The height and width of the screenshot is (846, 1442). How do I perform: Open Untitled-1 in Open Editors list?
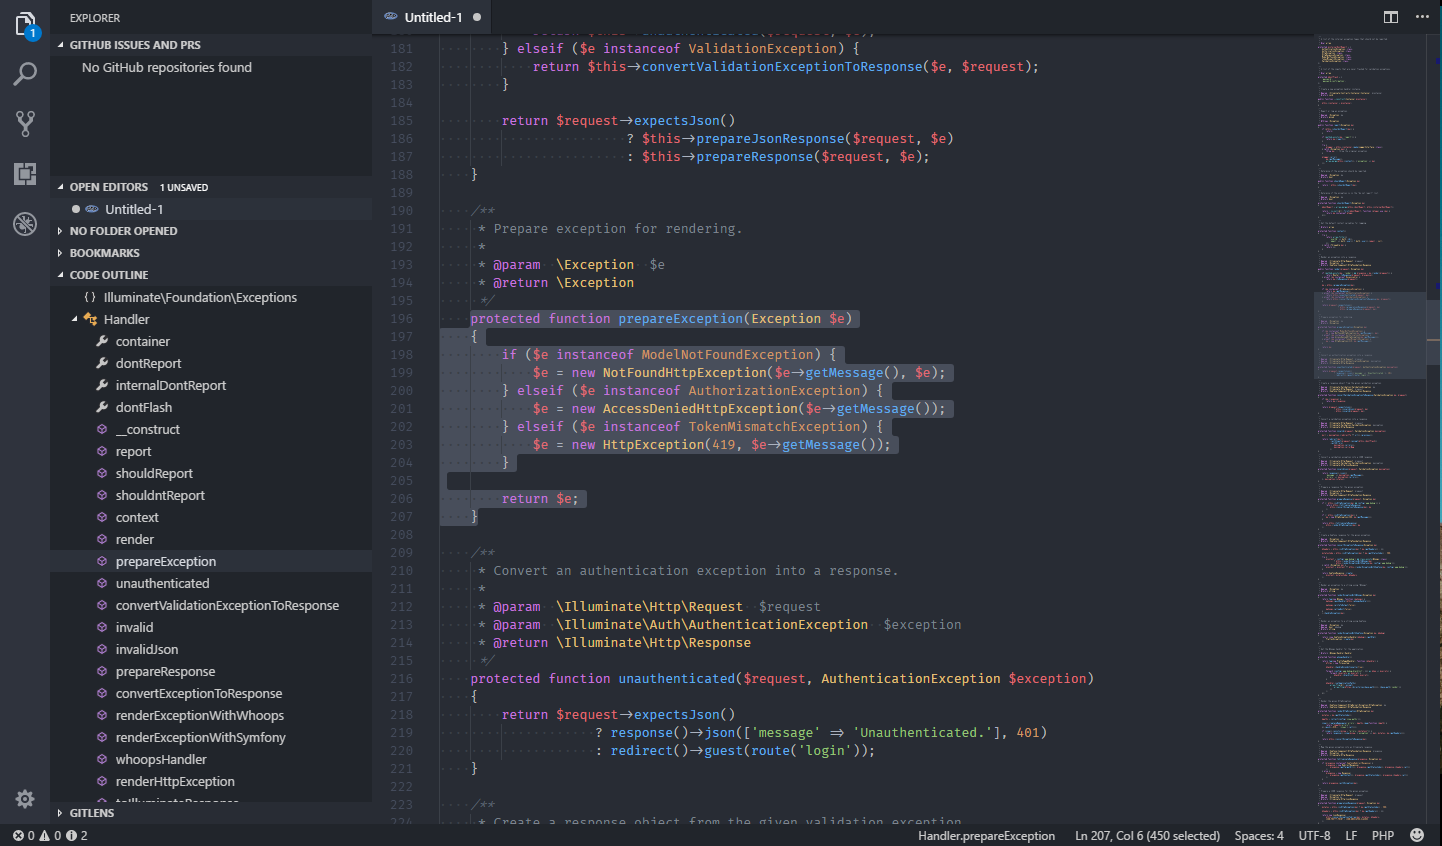[x=211, y=209]
